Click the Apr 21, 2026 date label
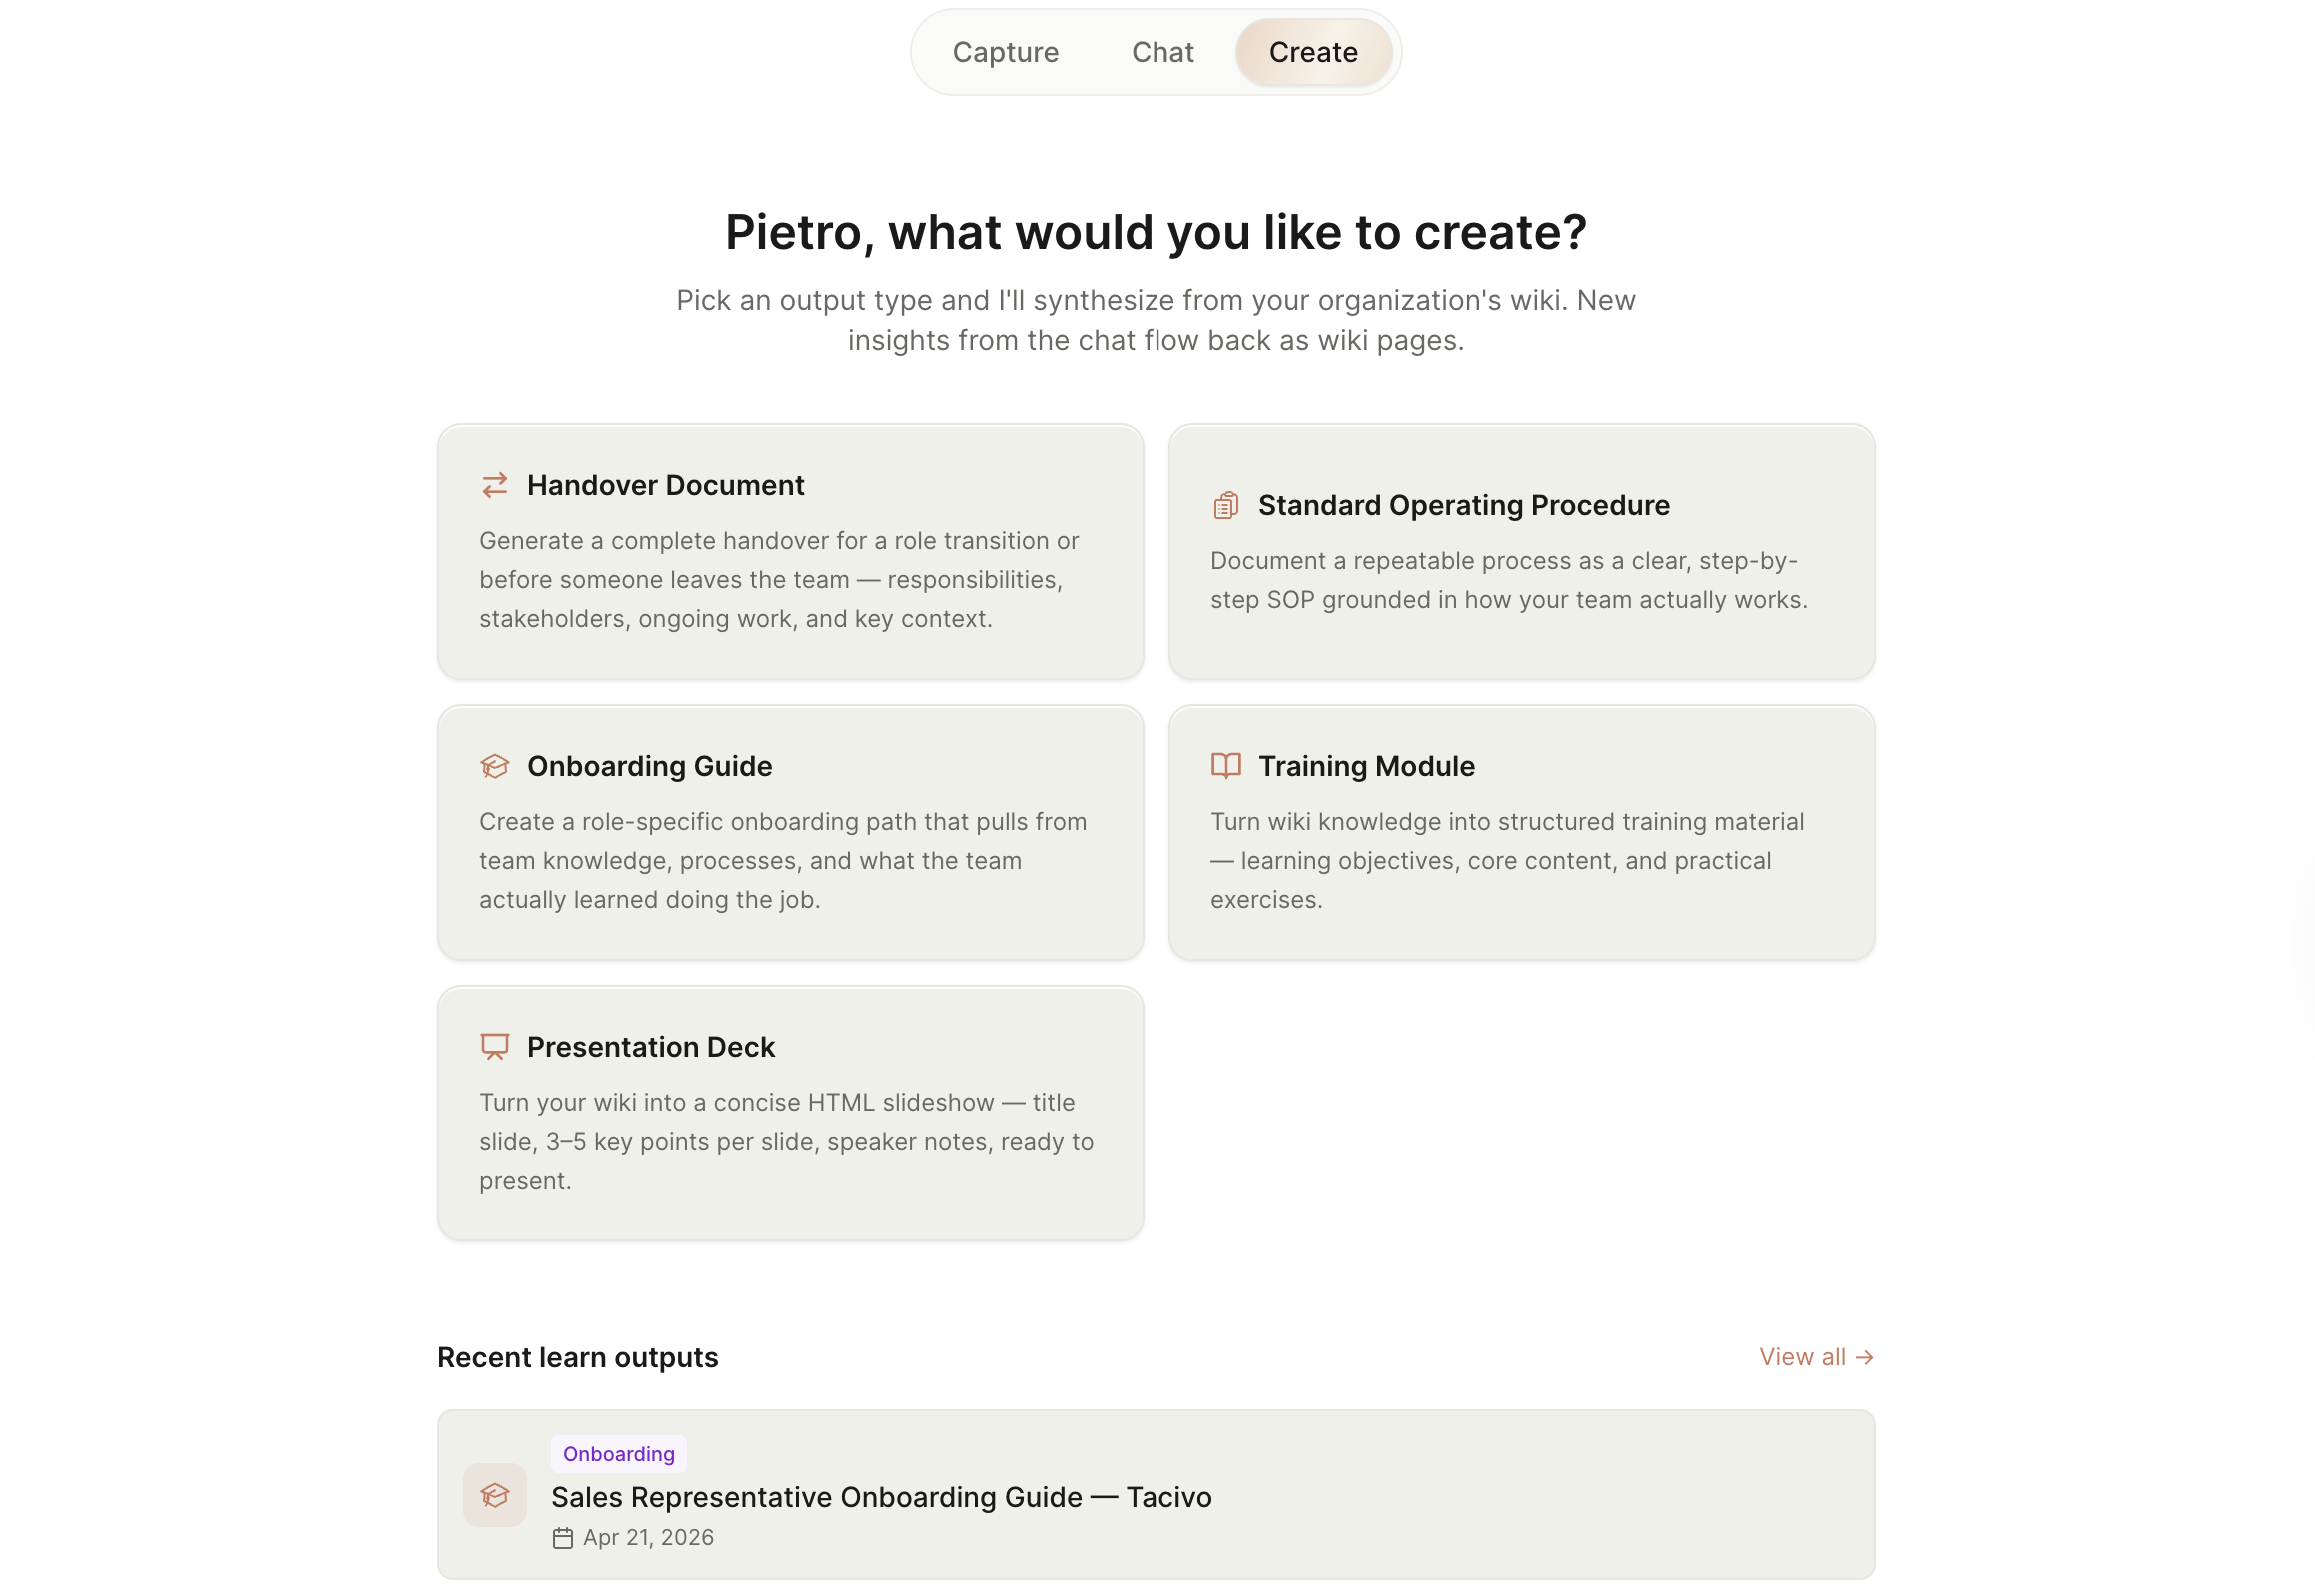This screenshot has width=2315, height=1596. tap(648, 1539)
